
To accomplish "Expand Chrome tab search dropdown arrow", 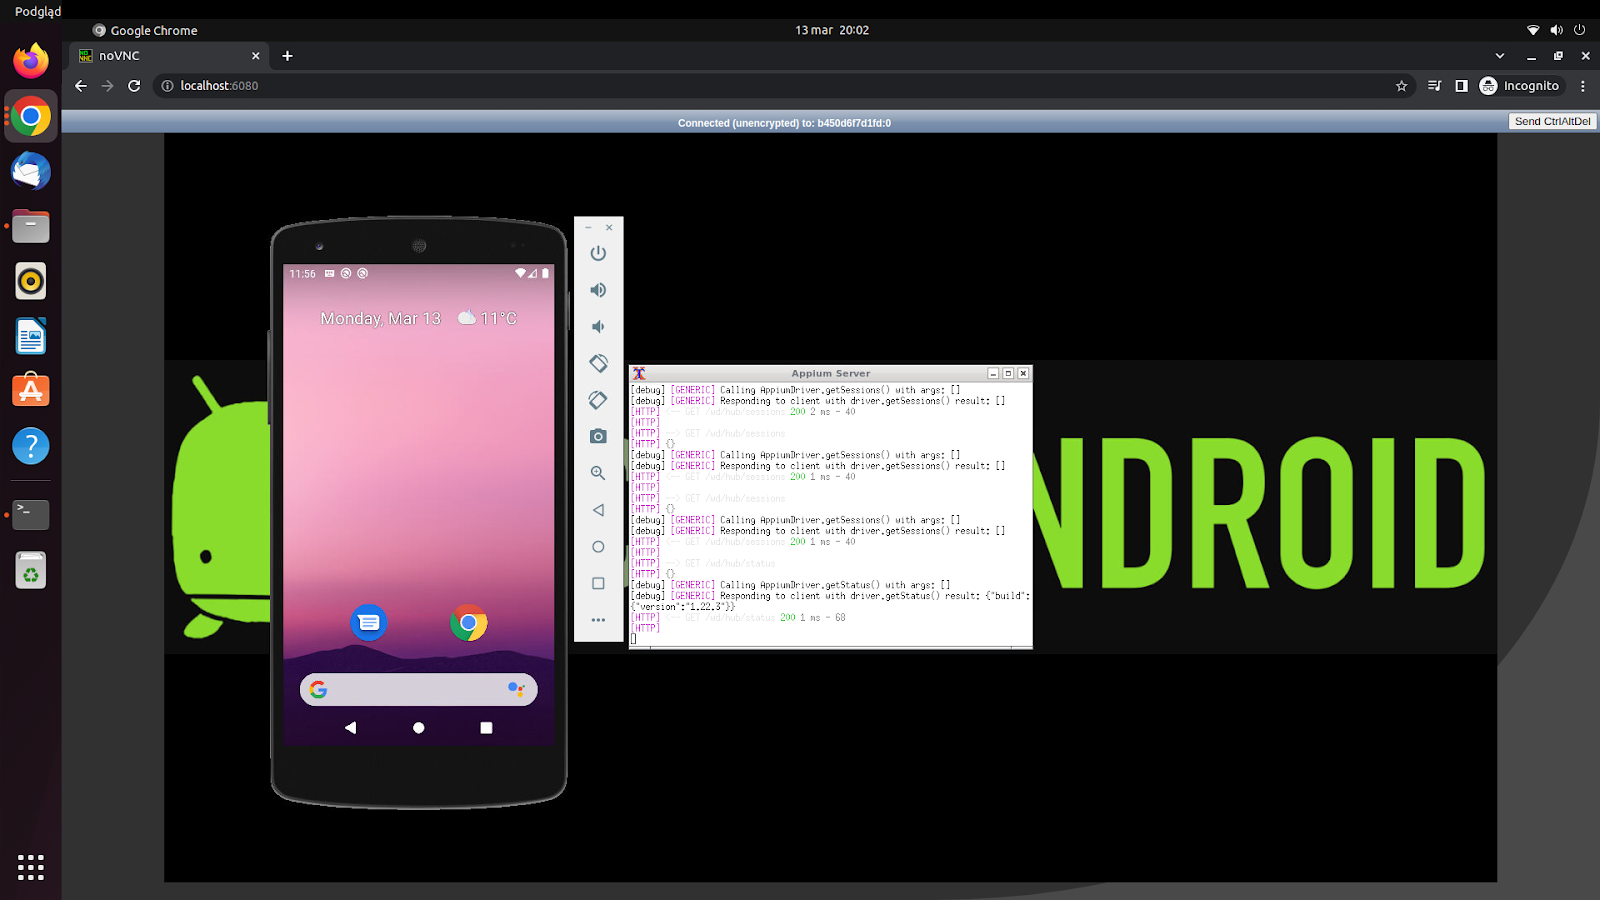I will point(1499,56).
